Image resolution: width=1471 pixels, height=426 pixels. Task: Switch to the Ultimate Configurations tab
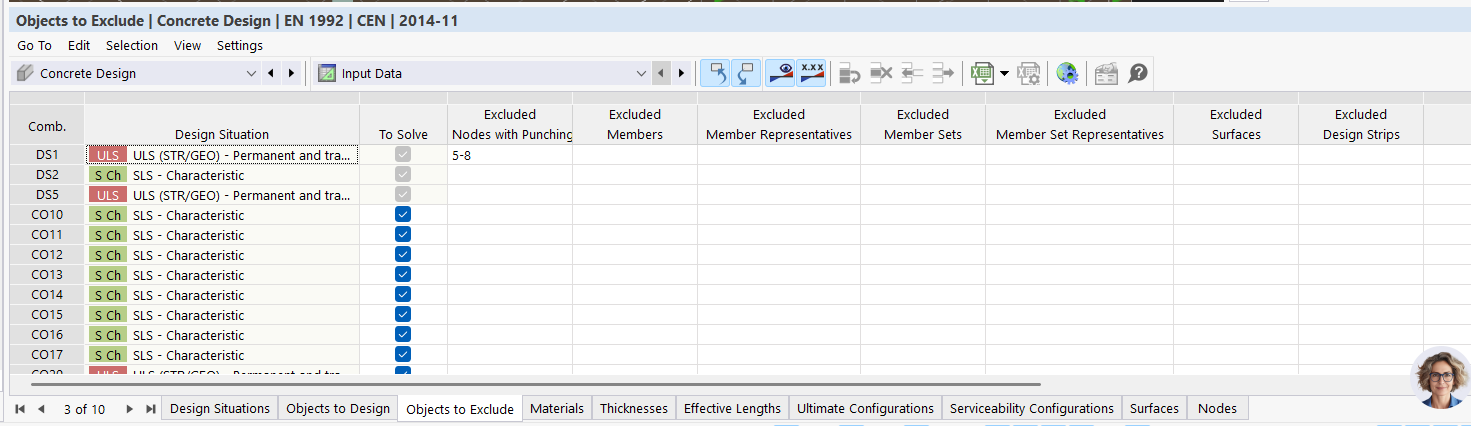click(x=865, y=408)
